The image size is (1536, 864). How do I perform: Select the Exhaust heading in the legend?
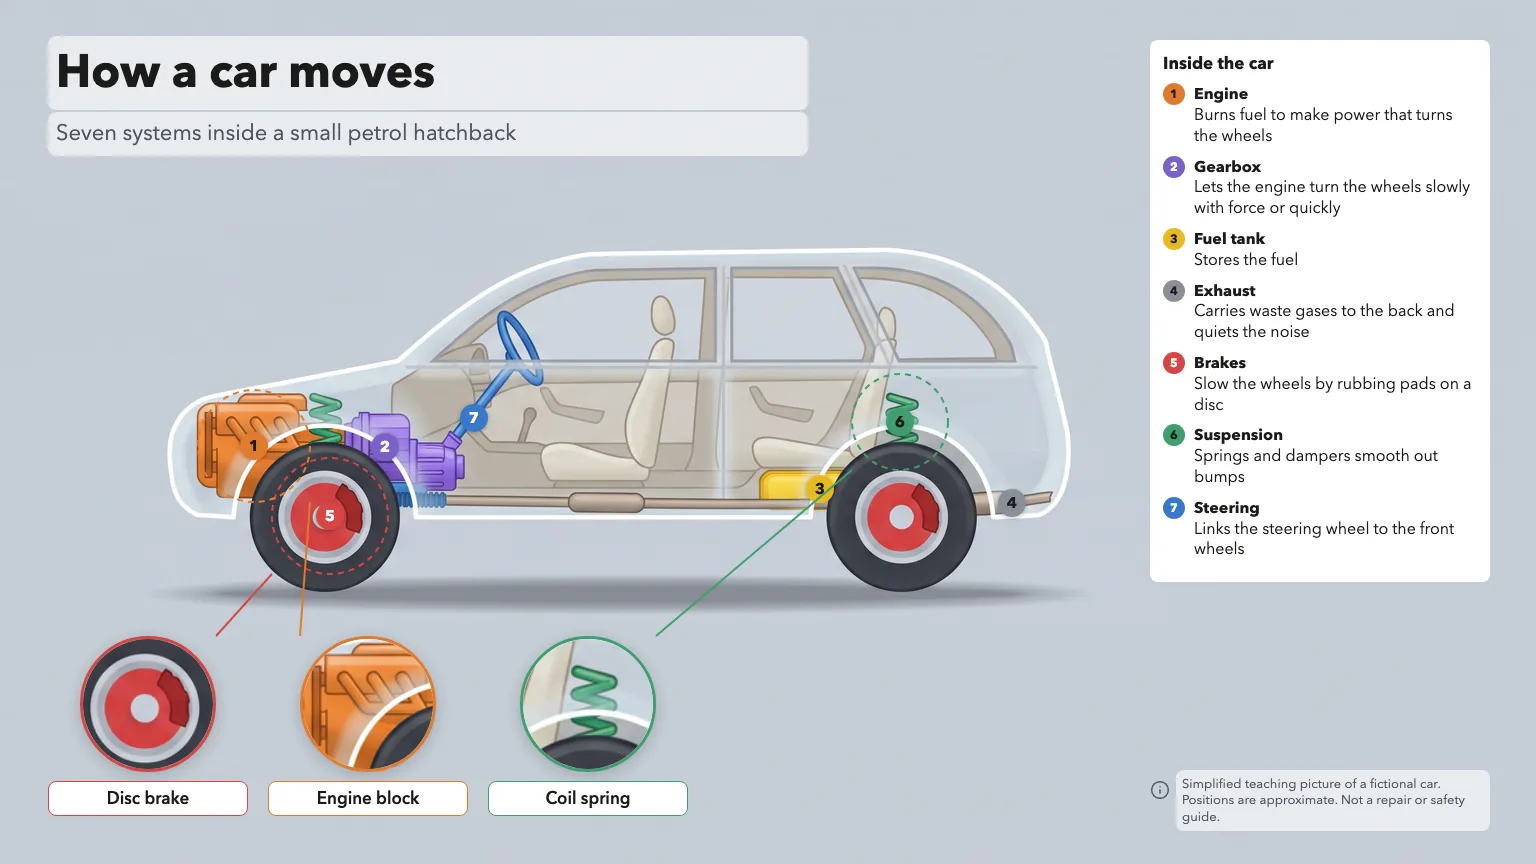click(1224, 291)
